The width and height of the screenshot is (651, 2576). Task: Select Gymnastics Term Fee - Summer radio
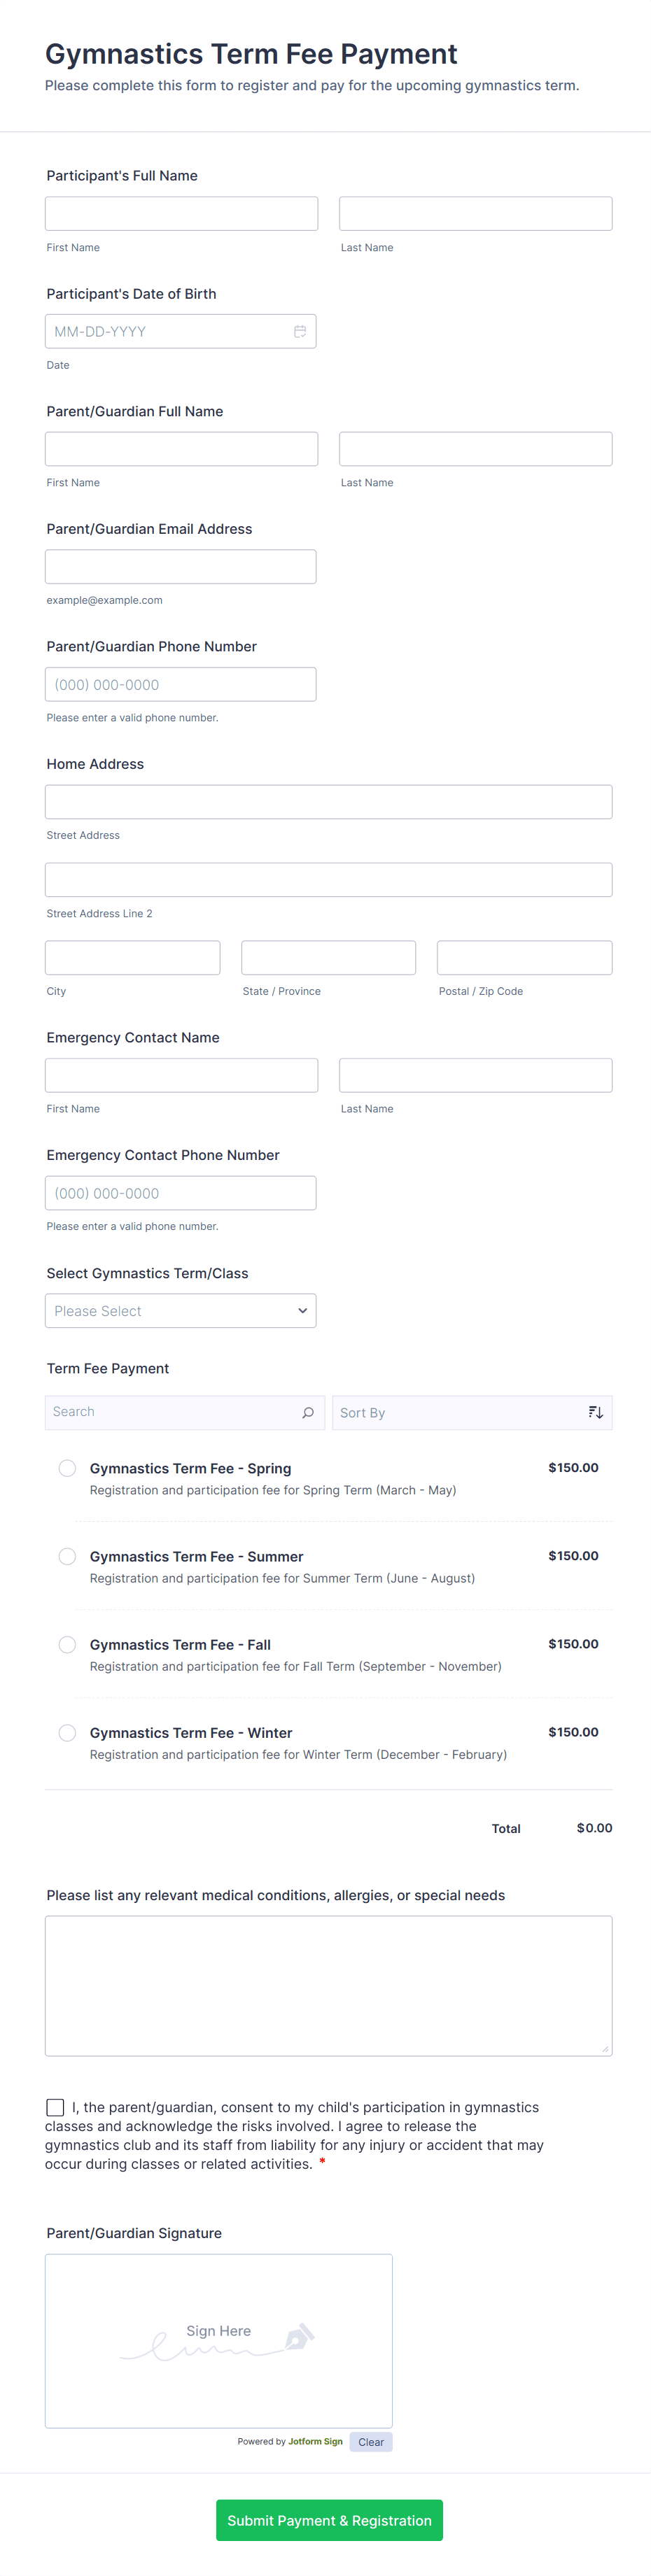coord(67,1556)
